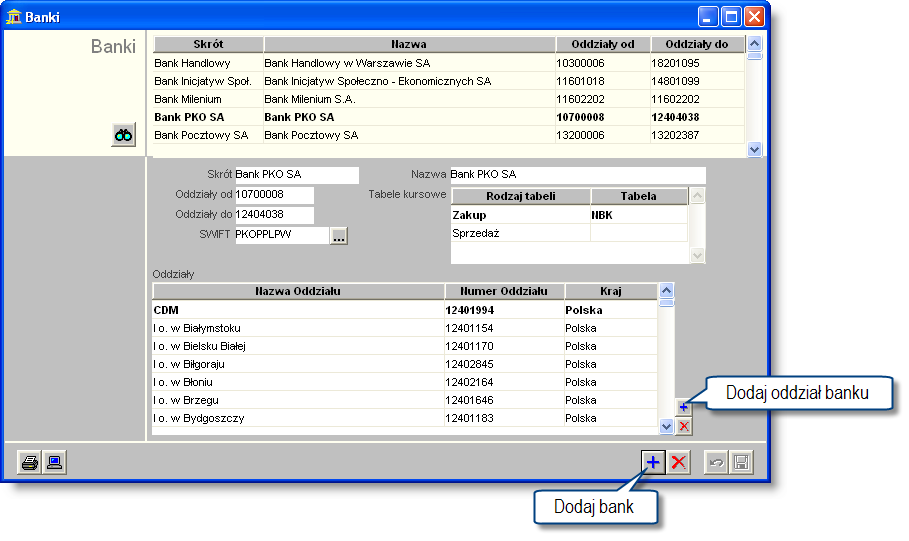
Task: Select branch I o. w Brzegu
Action: click(405, 400)
